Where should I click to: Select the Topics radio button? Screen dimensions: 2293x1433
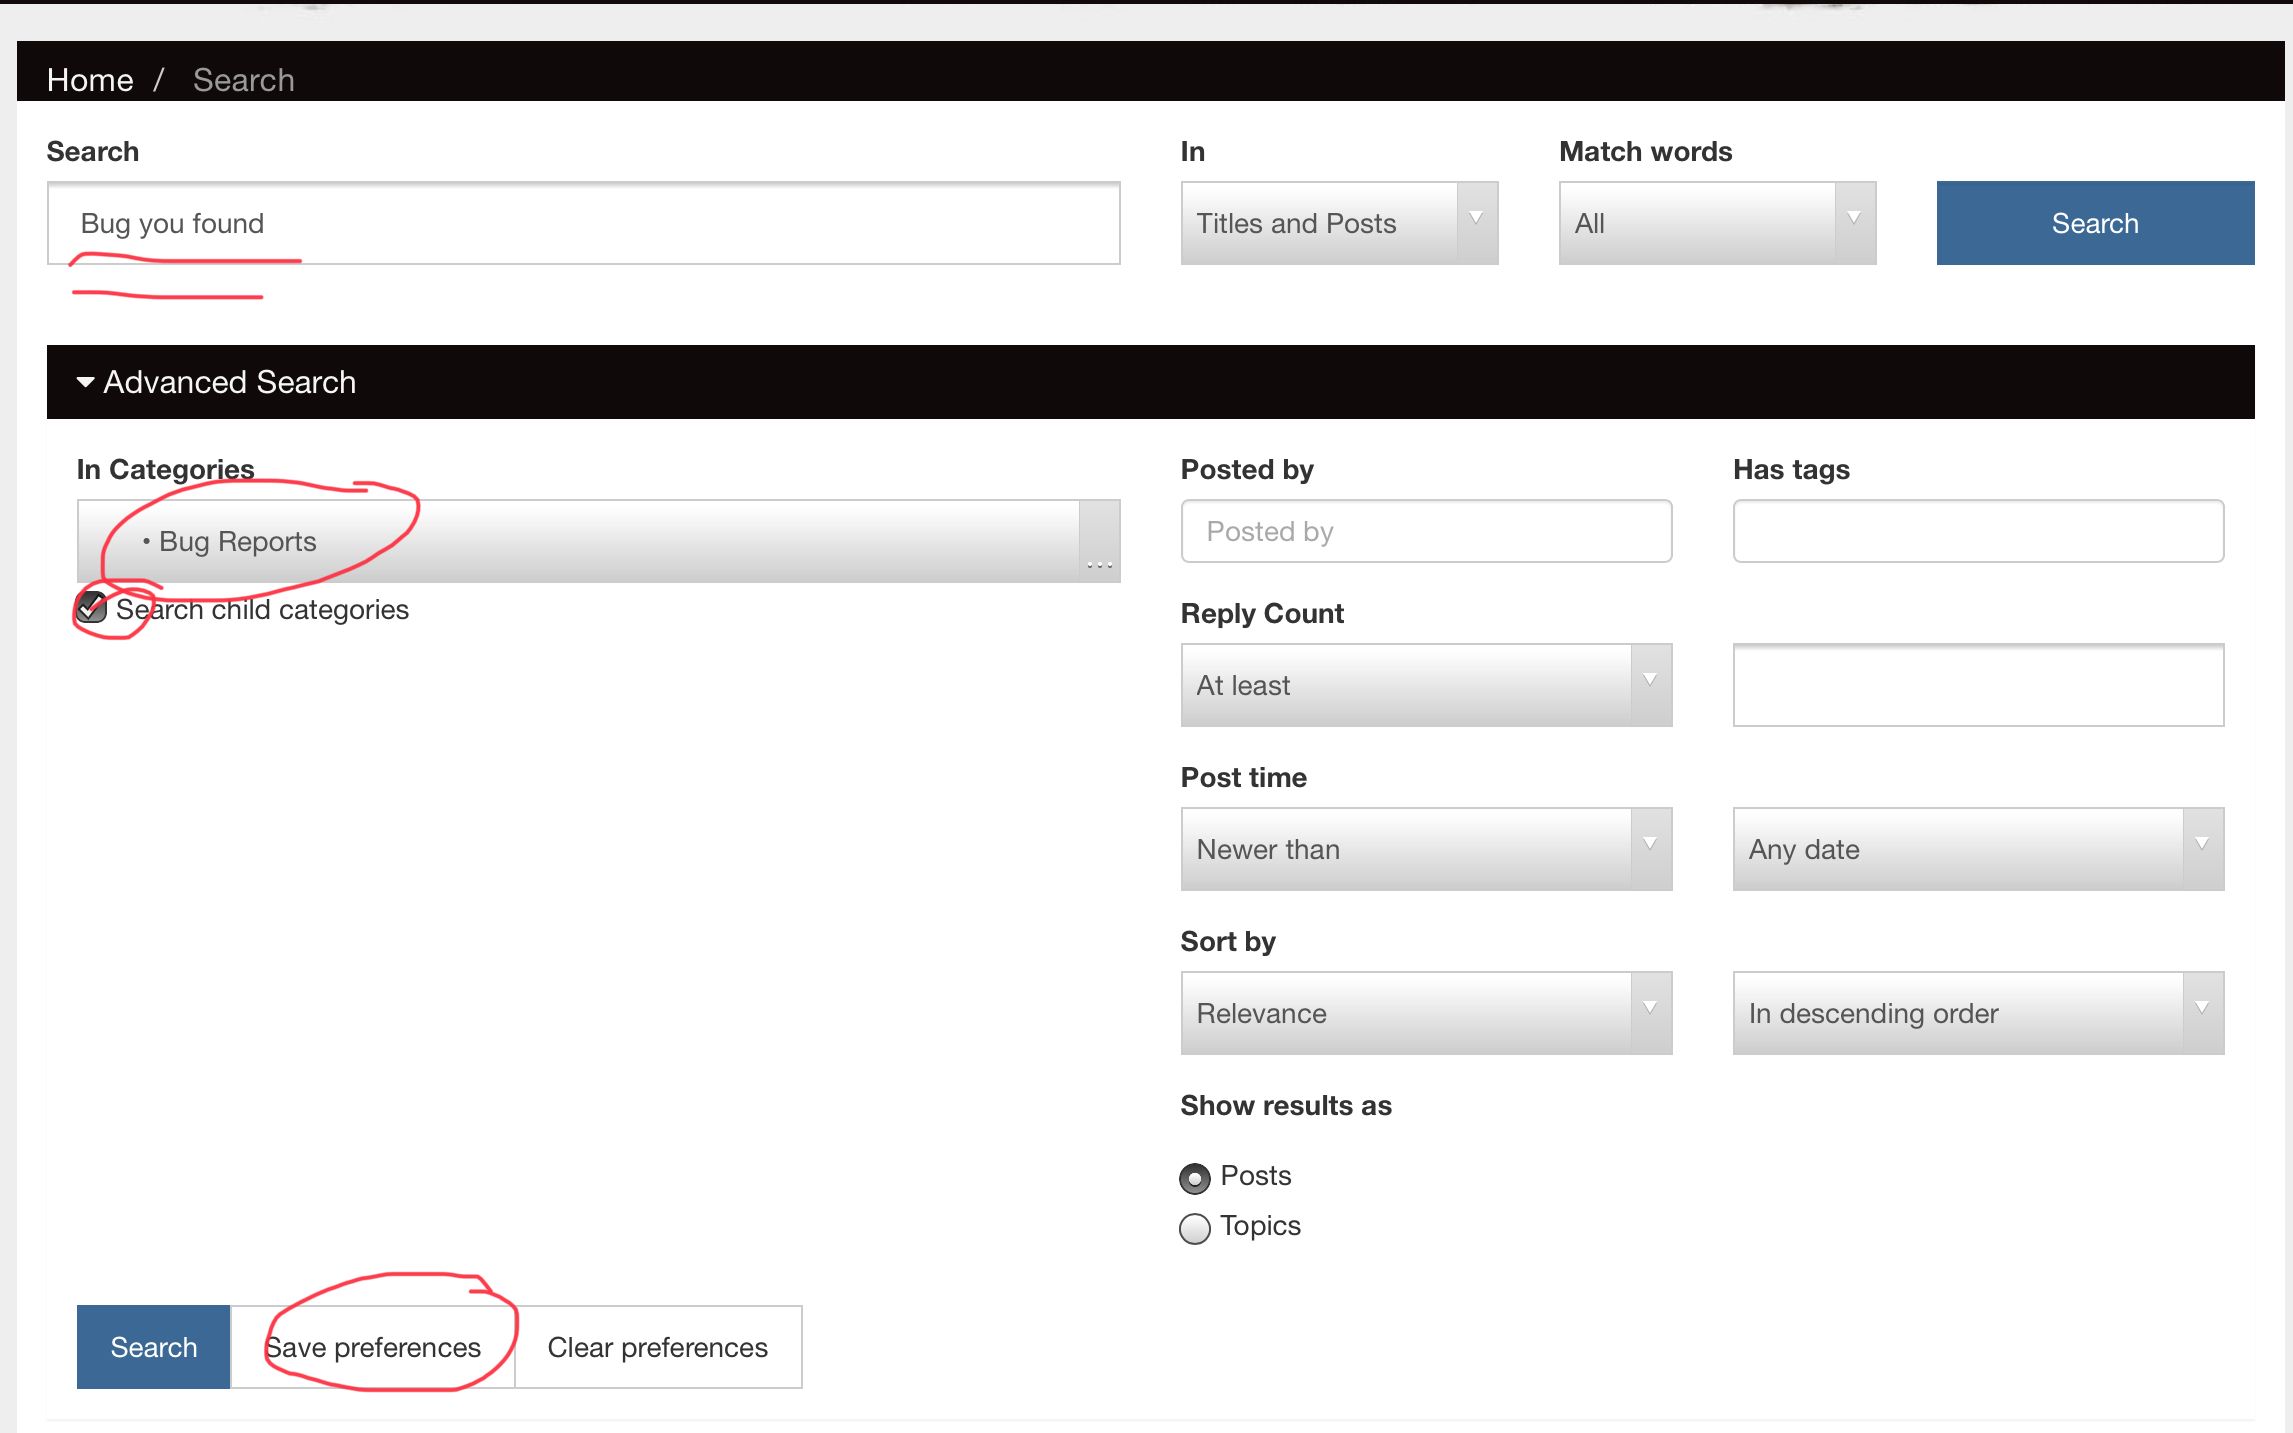click(x=1195, y=1228)
